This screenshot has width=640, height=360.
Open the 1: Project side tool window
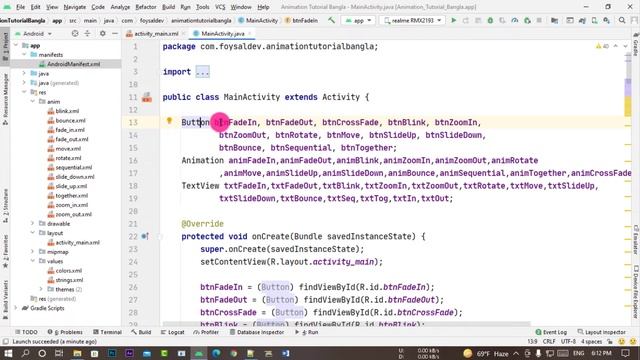click(x=5, y=46)
